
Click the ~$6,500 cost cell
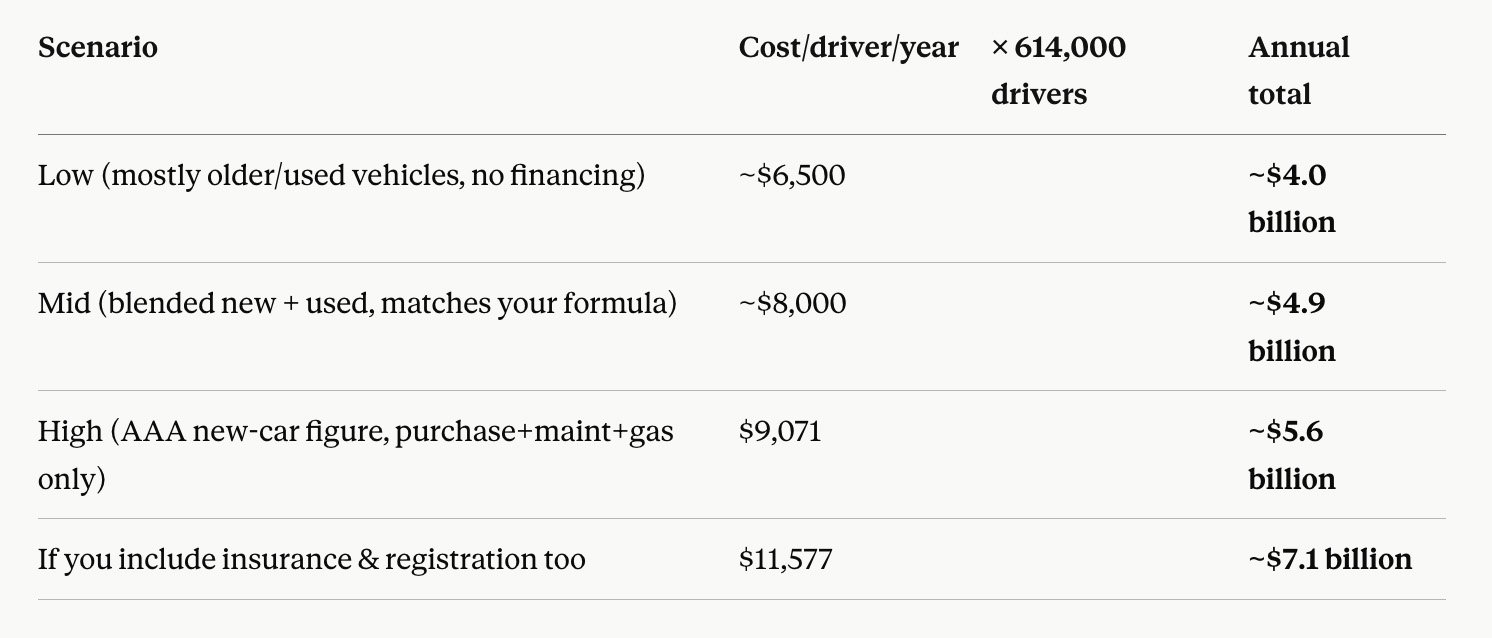792,176
